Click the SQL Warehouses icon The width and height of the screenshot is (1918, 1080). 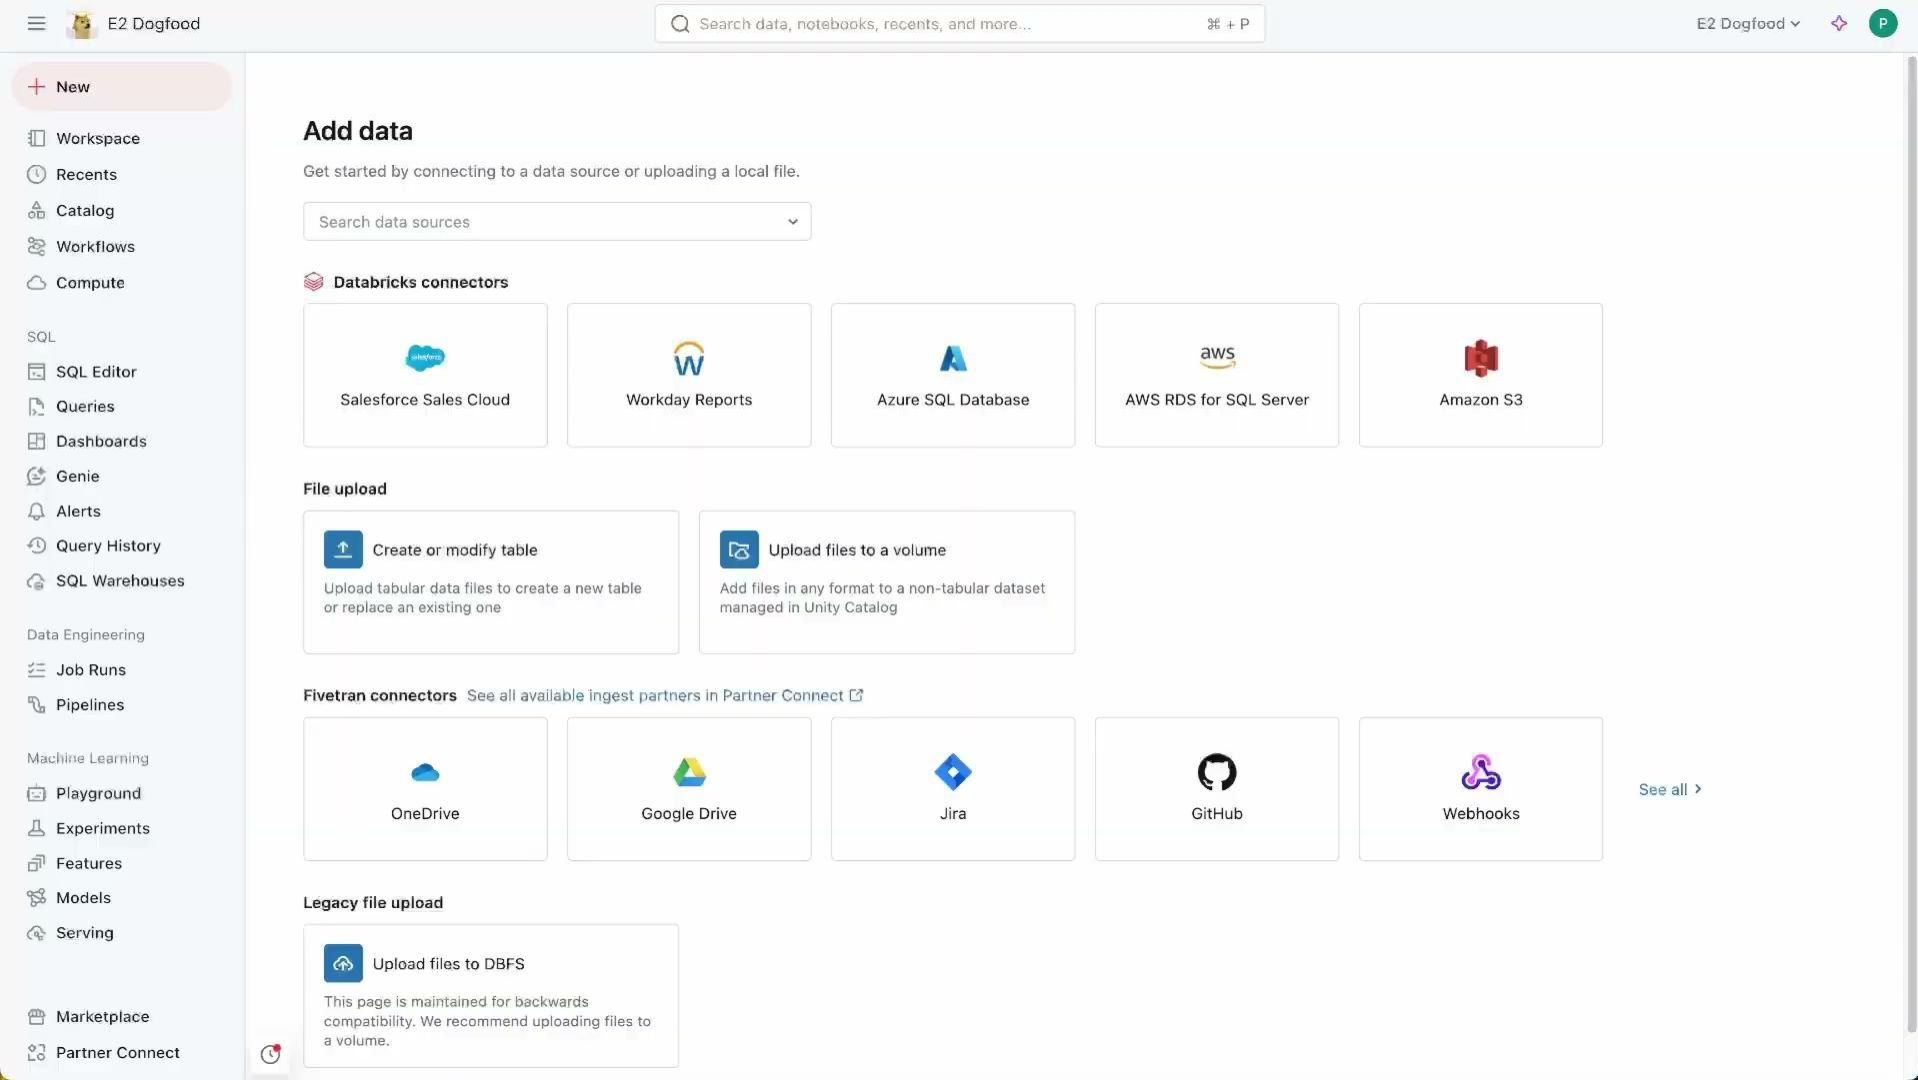(x=37, y=581)
